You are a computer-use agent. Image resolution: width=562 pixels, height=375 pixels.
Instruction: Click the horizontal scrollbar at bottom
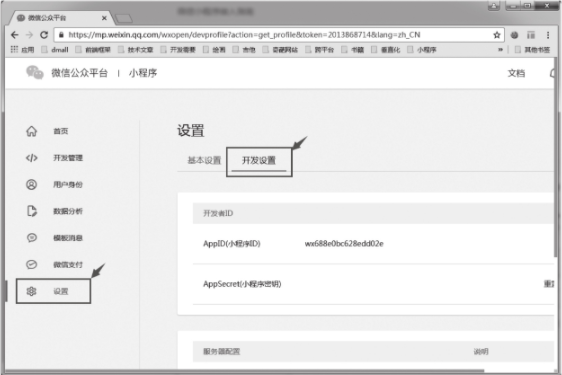click(245, 371)
